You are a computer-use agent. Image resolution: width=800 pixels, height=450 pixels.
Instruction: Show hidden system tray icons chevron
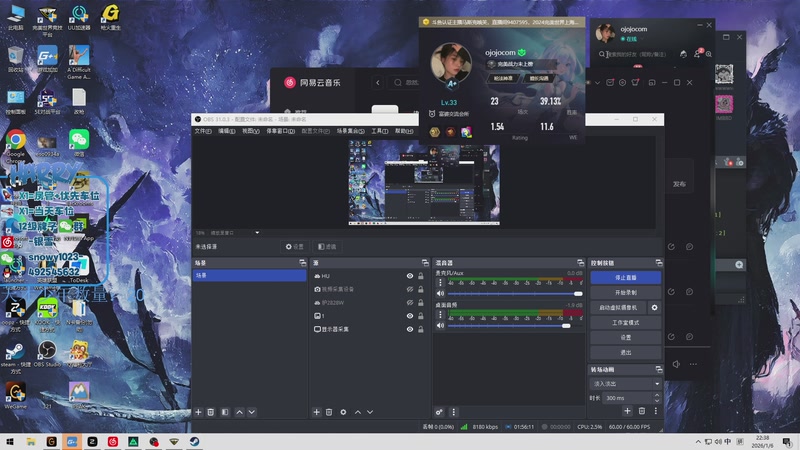697,442
